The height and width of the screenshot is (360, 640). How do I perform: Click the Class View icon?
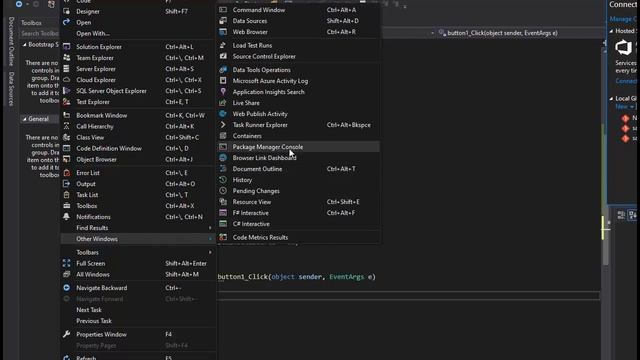pos(67,137)
